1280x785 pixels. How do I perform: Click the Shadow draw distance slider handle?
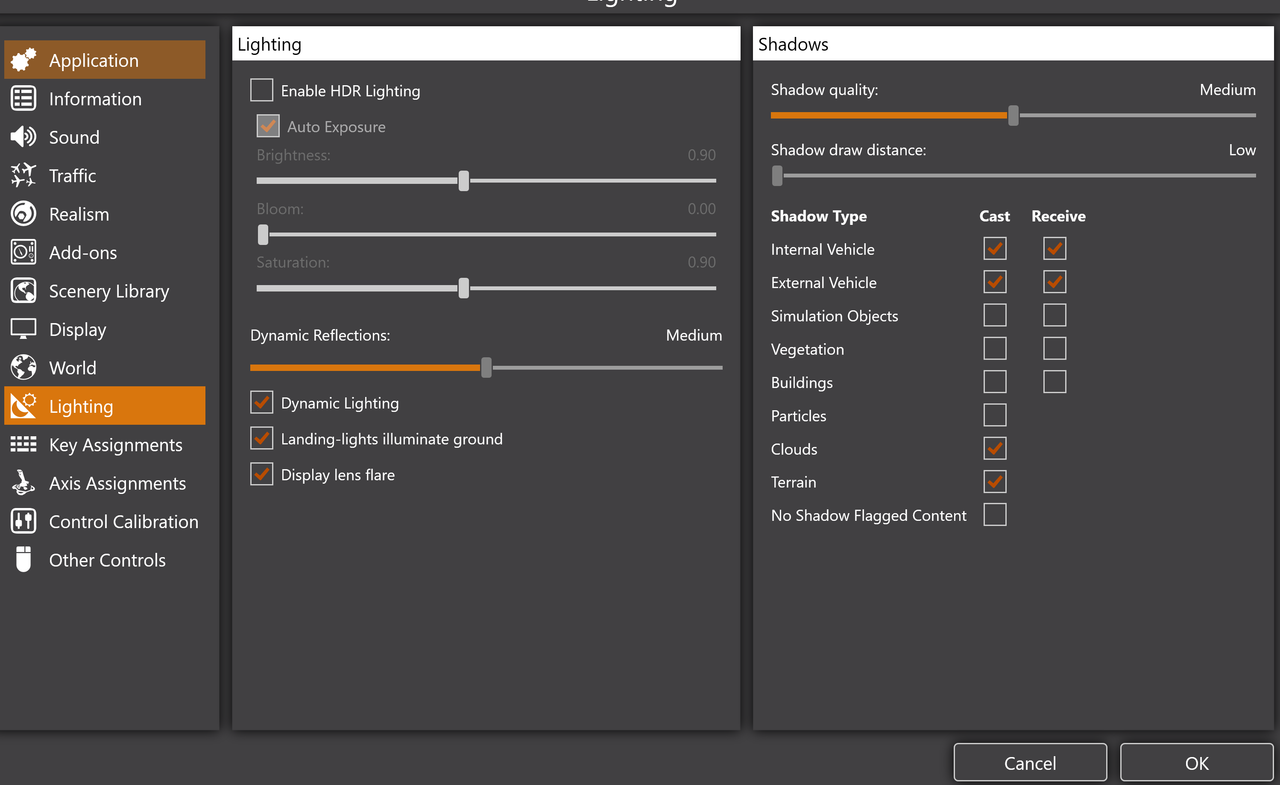coord(777,176)
